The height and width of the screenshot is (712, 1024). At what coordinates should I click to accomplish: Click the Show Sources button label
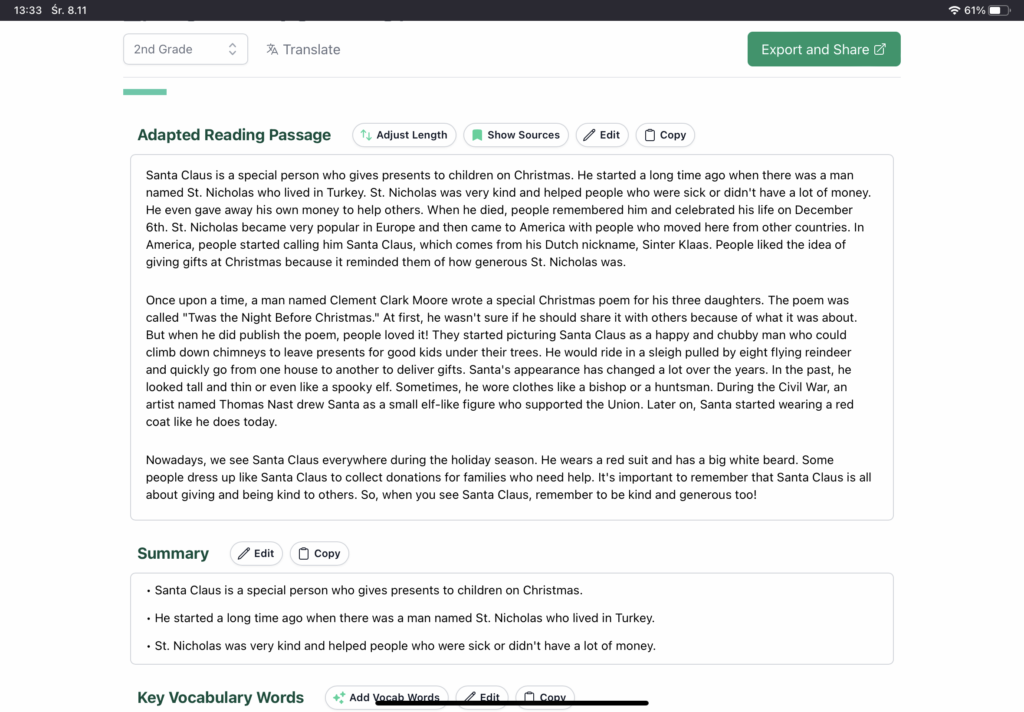click(x=523, y=135)
